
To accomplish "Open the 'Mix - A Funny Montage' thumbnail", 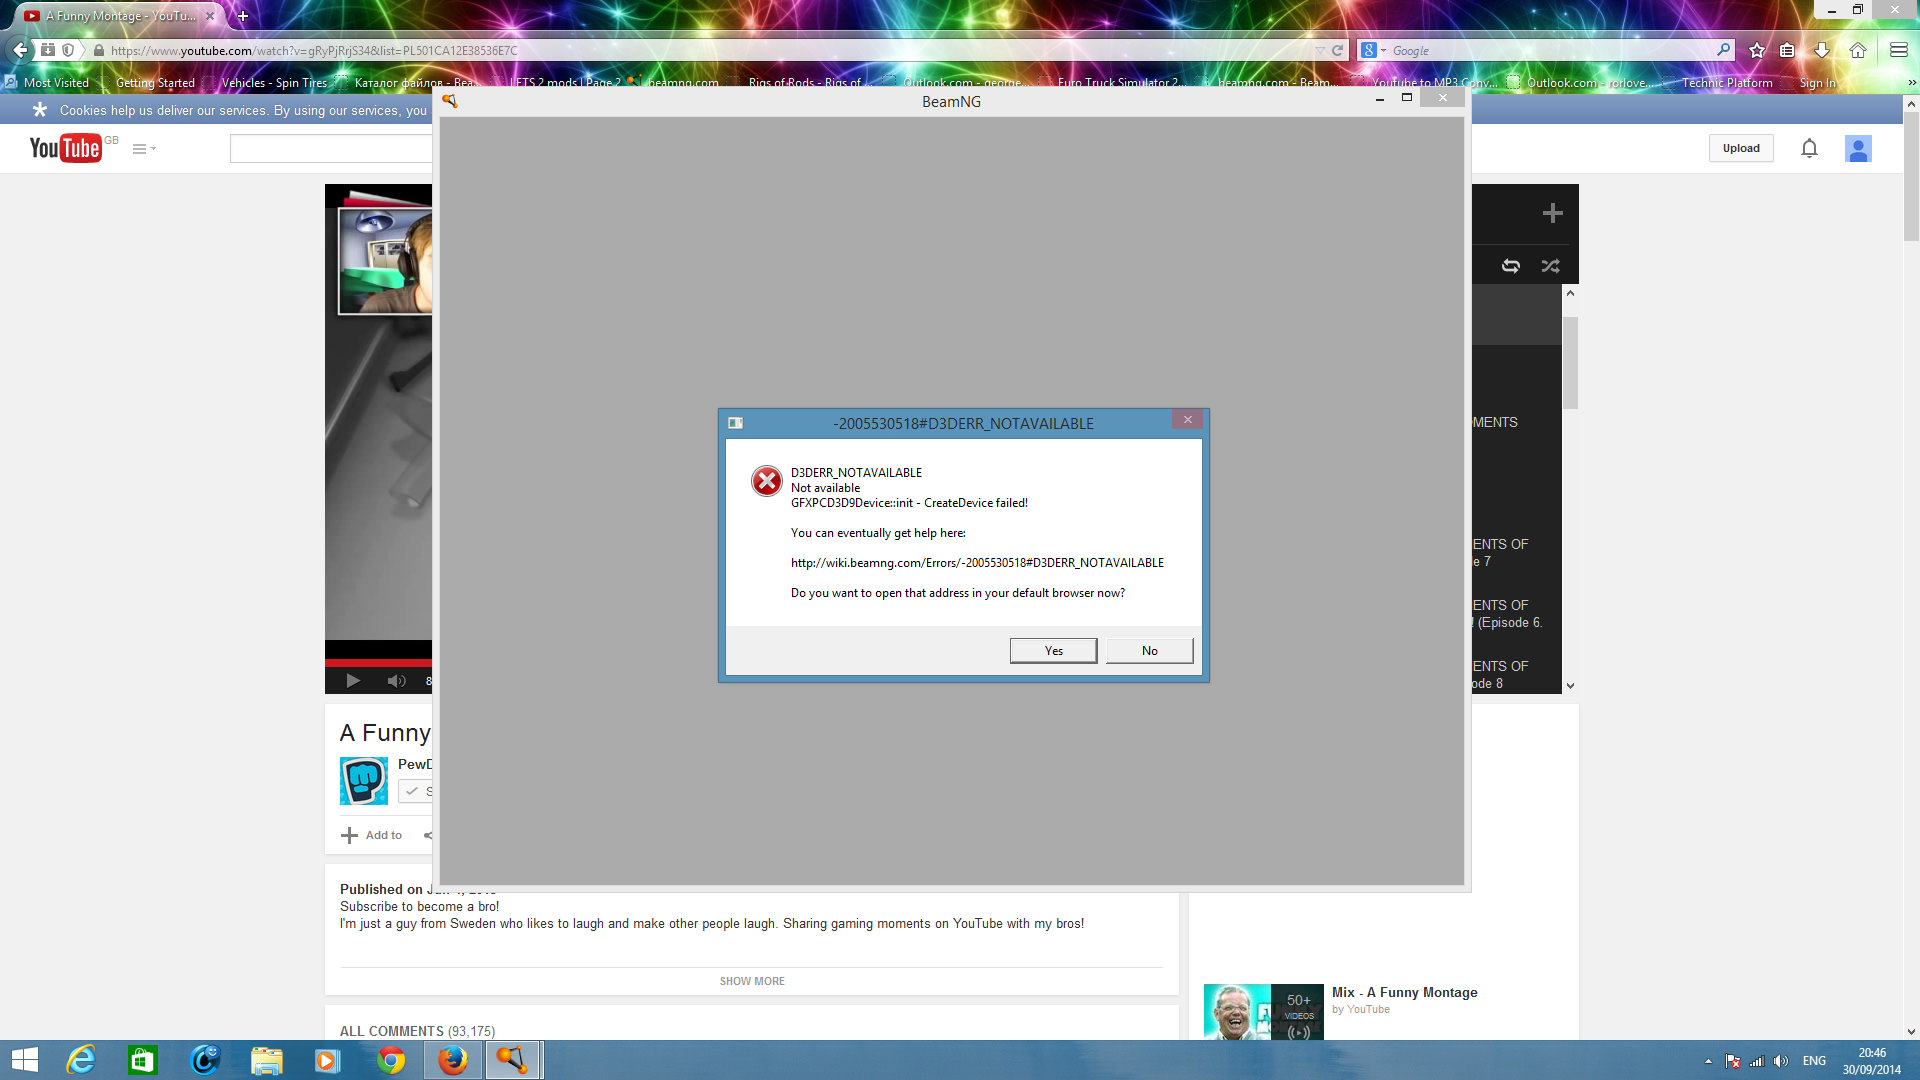I will (1264, 1012).
